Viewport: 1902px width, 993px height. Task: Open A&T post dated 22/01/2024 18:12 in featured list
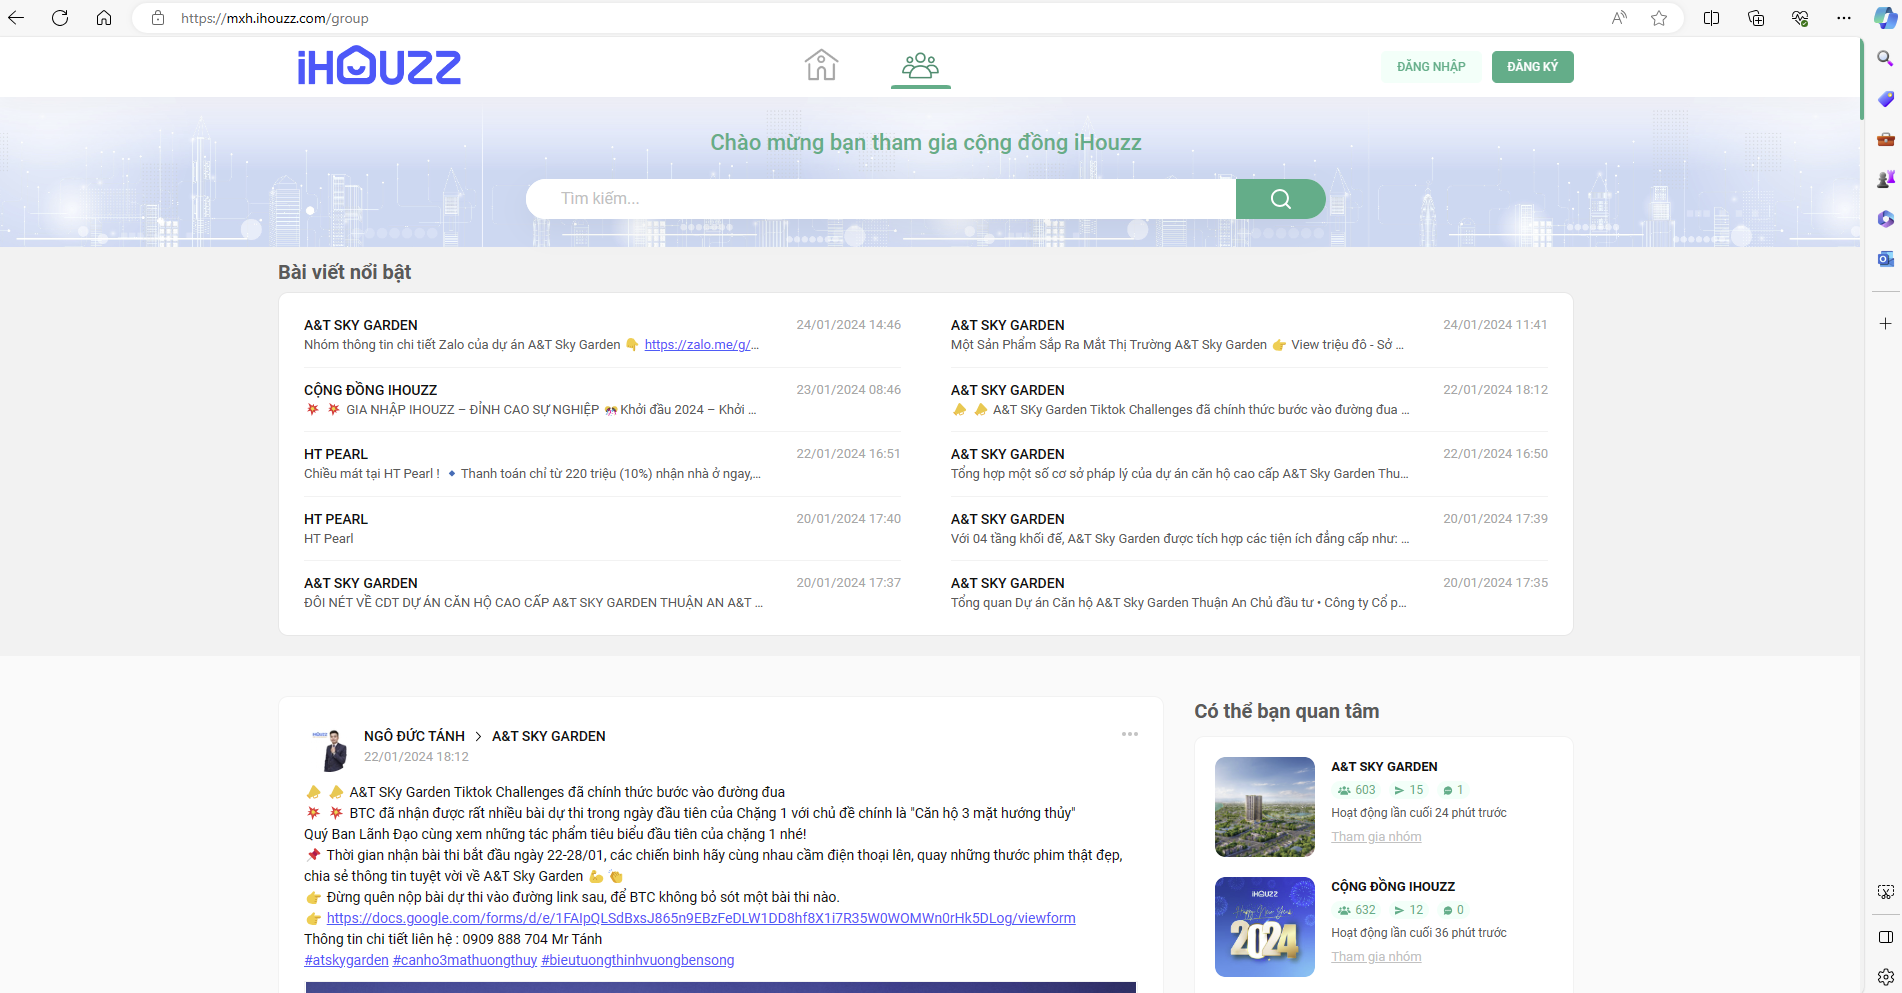click(x=1249, y=400)
